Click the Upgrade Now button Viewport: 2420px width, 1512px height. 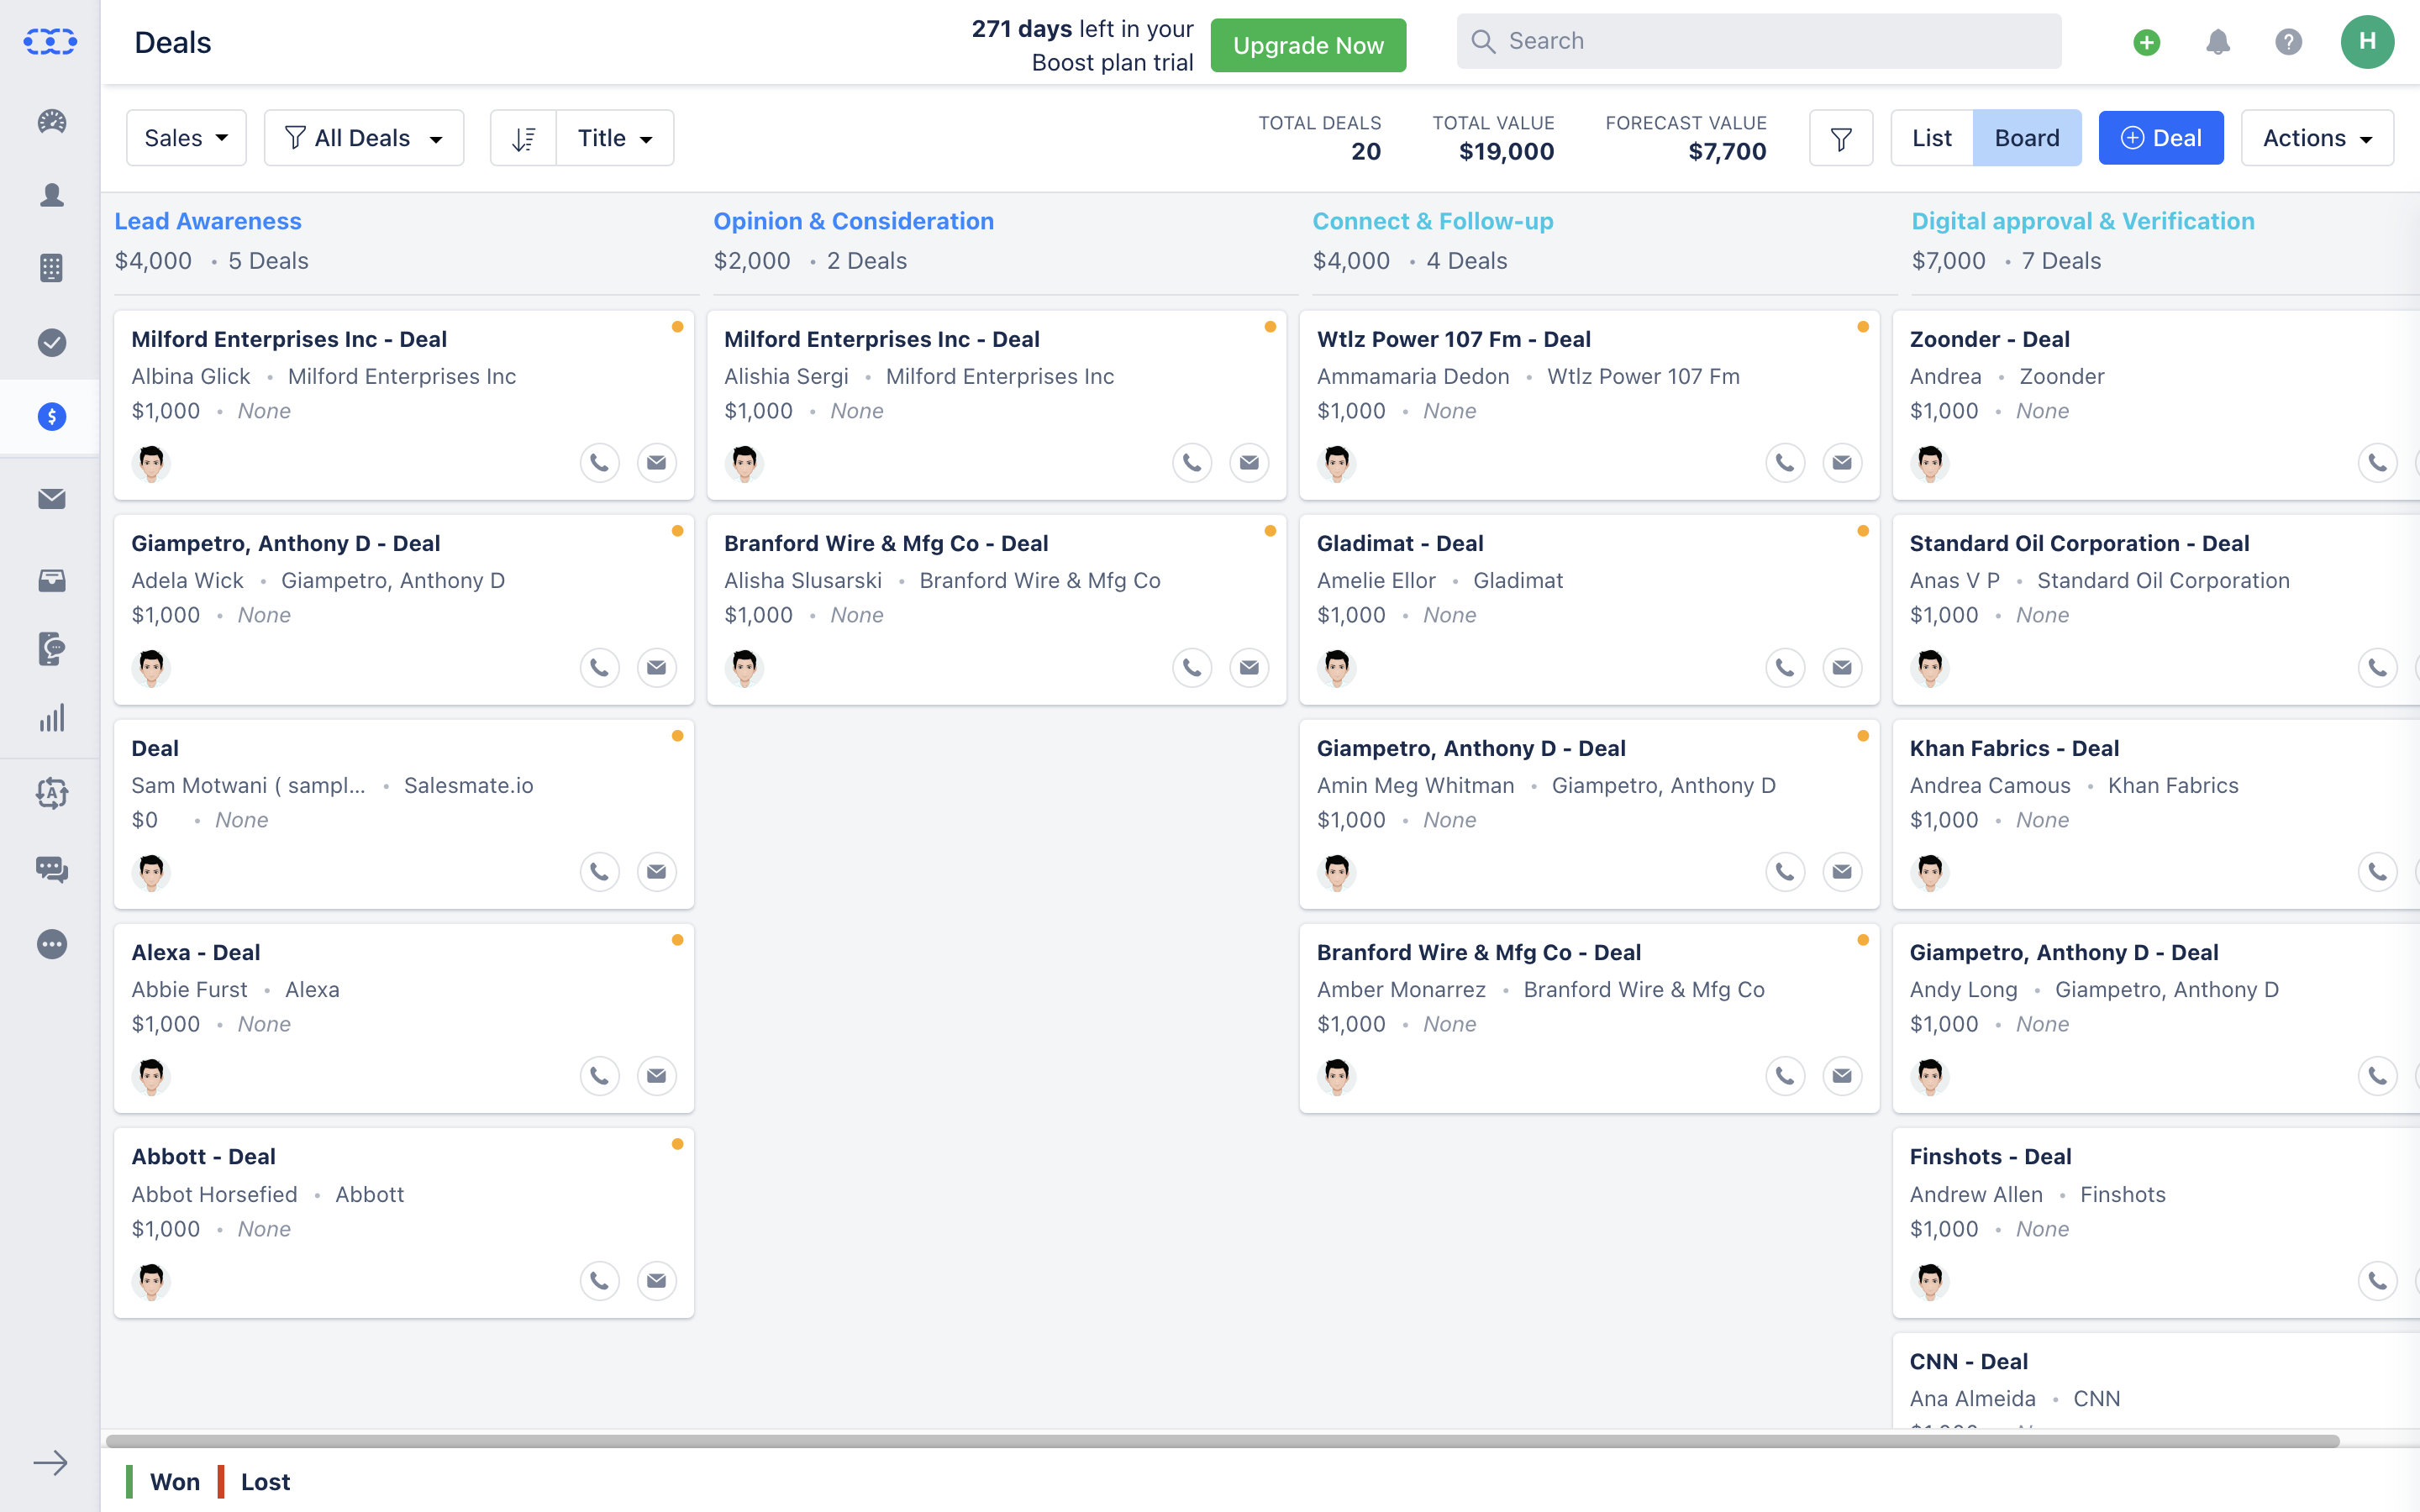point(1307,45)
